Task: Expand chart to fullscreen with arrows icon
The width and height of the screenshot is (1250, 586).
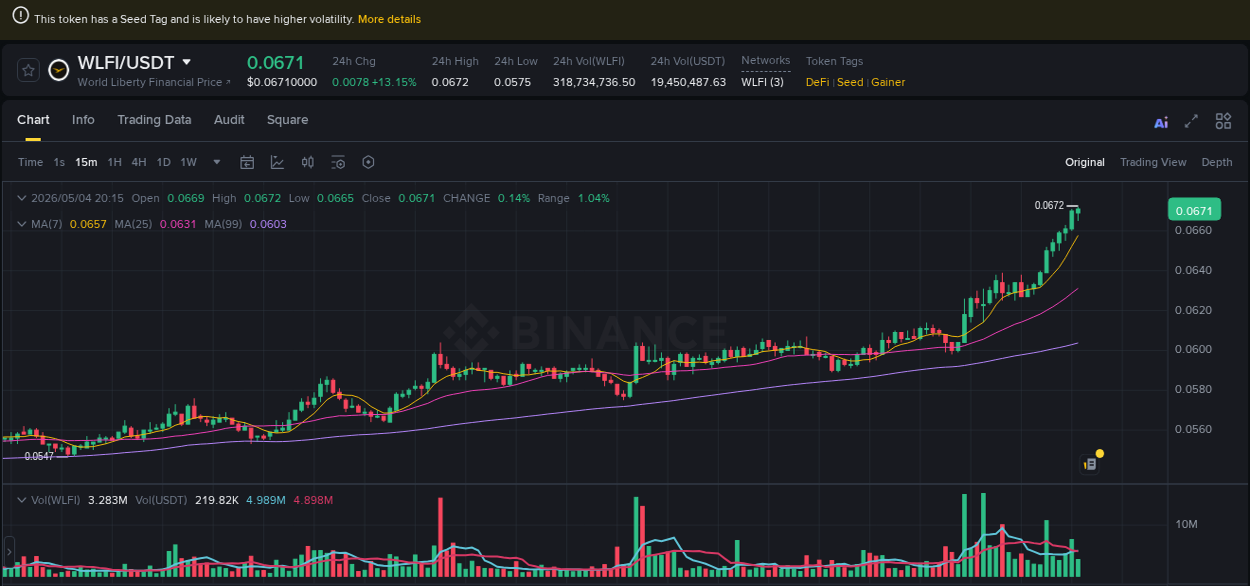Action: pos(1191,121)
